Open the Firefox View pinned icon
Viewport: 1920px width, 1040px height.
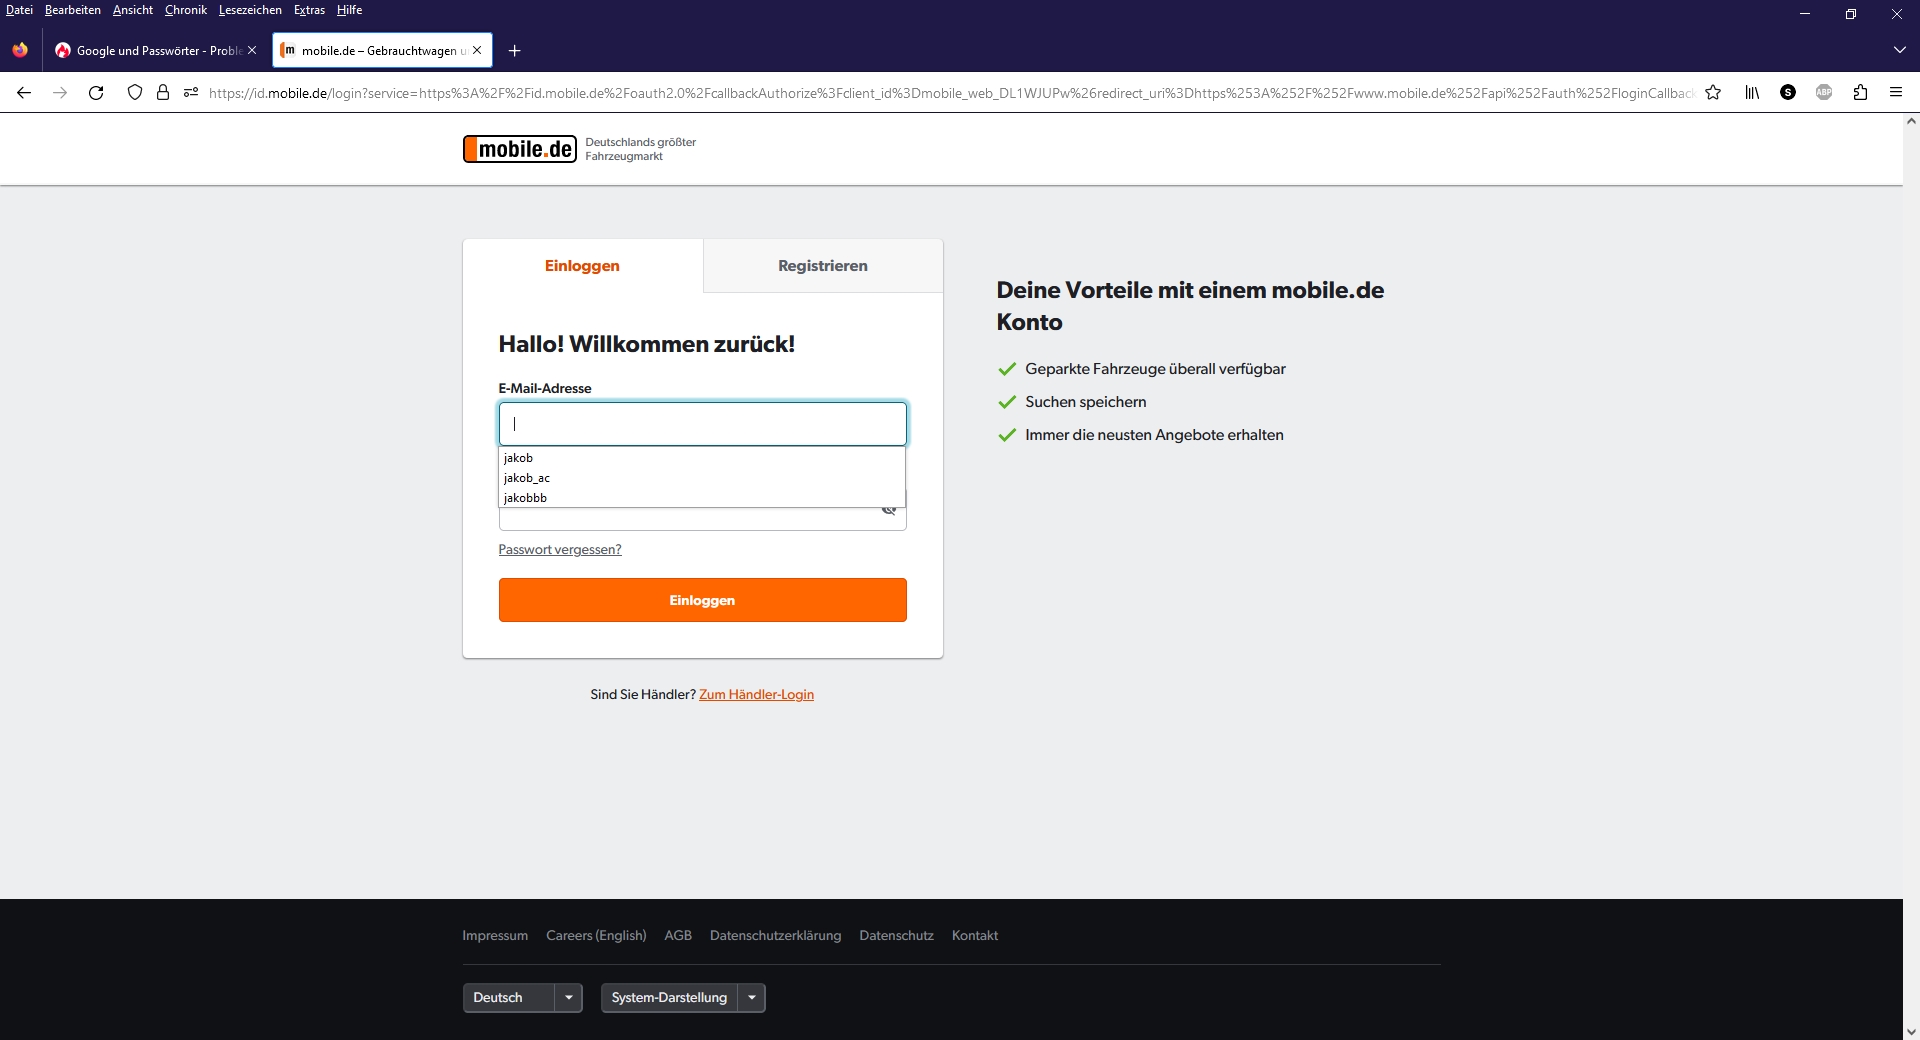[20, 51]
